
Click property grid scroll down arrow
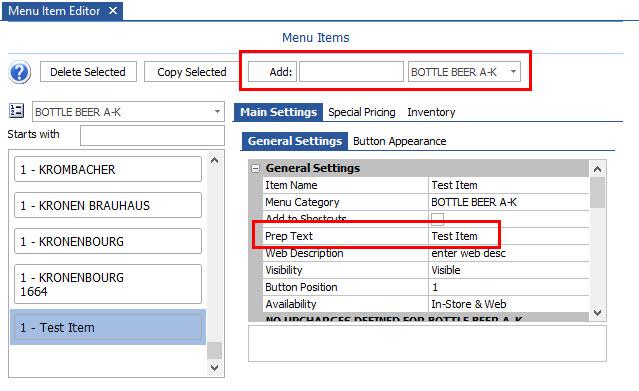(597, 313)
